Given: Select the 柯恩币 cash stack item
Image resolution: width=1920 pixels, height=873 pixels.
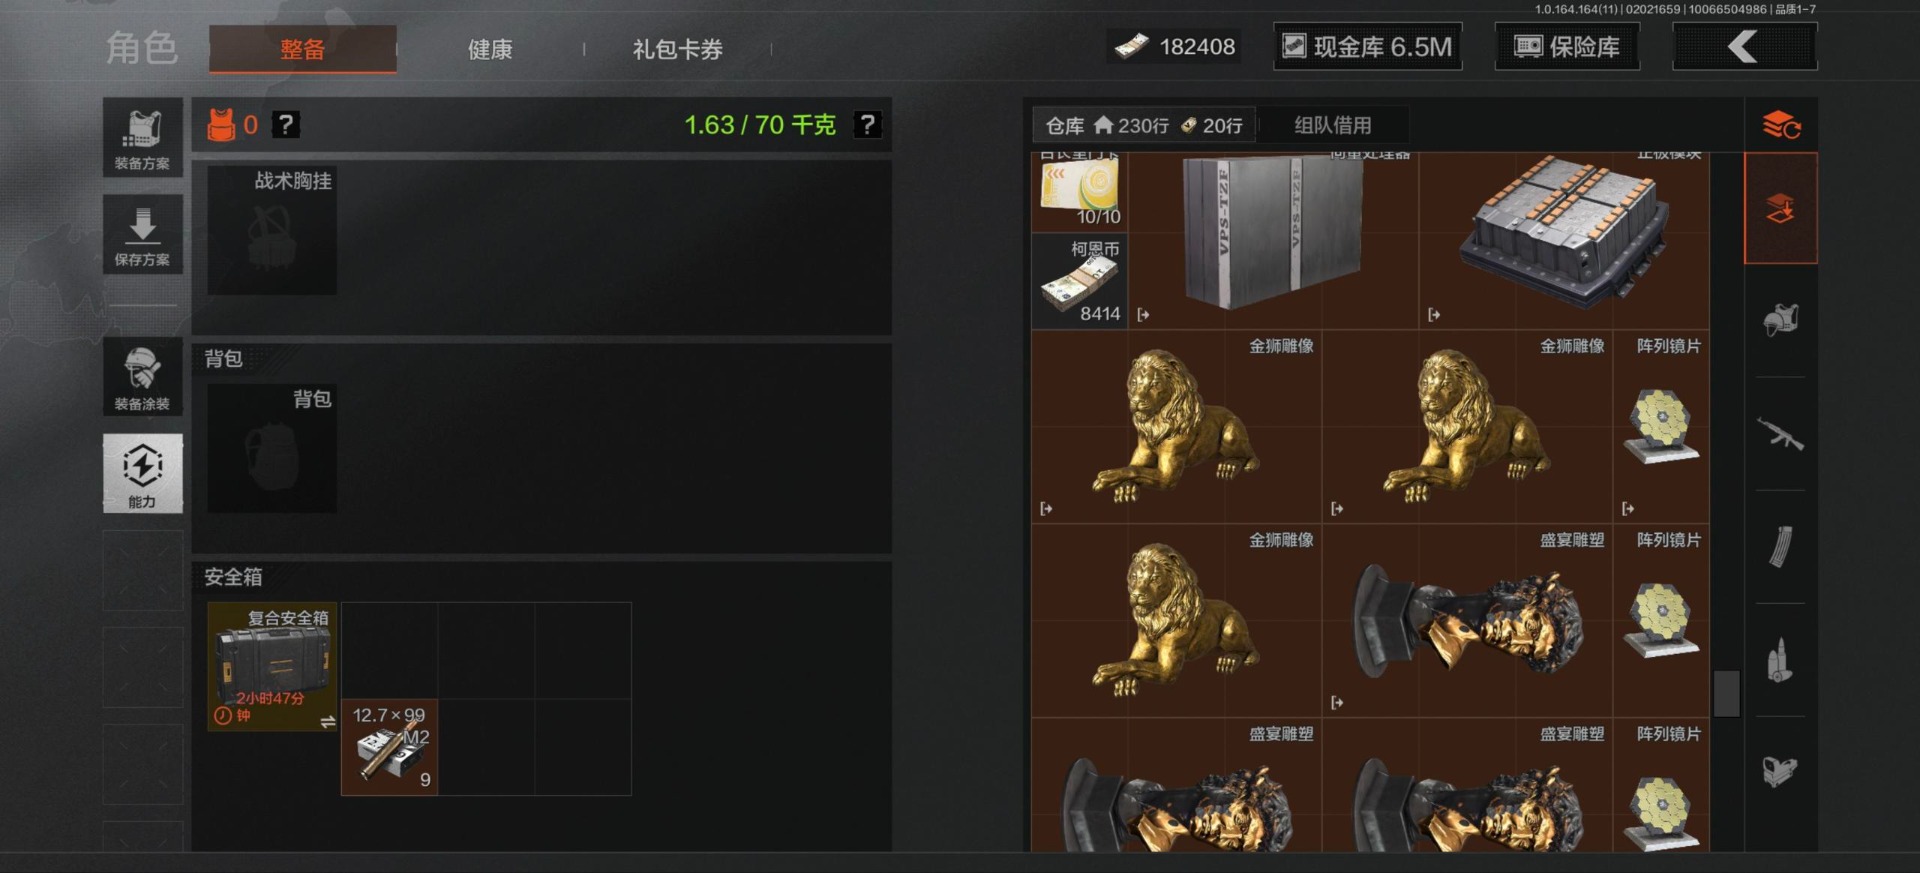Looking at the screenshot, I should [1080, 281].
